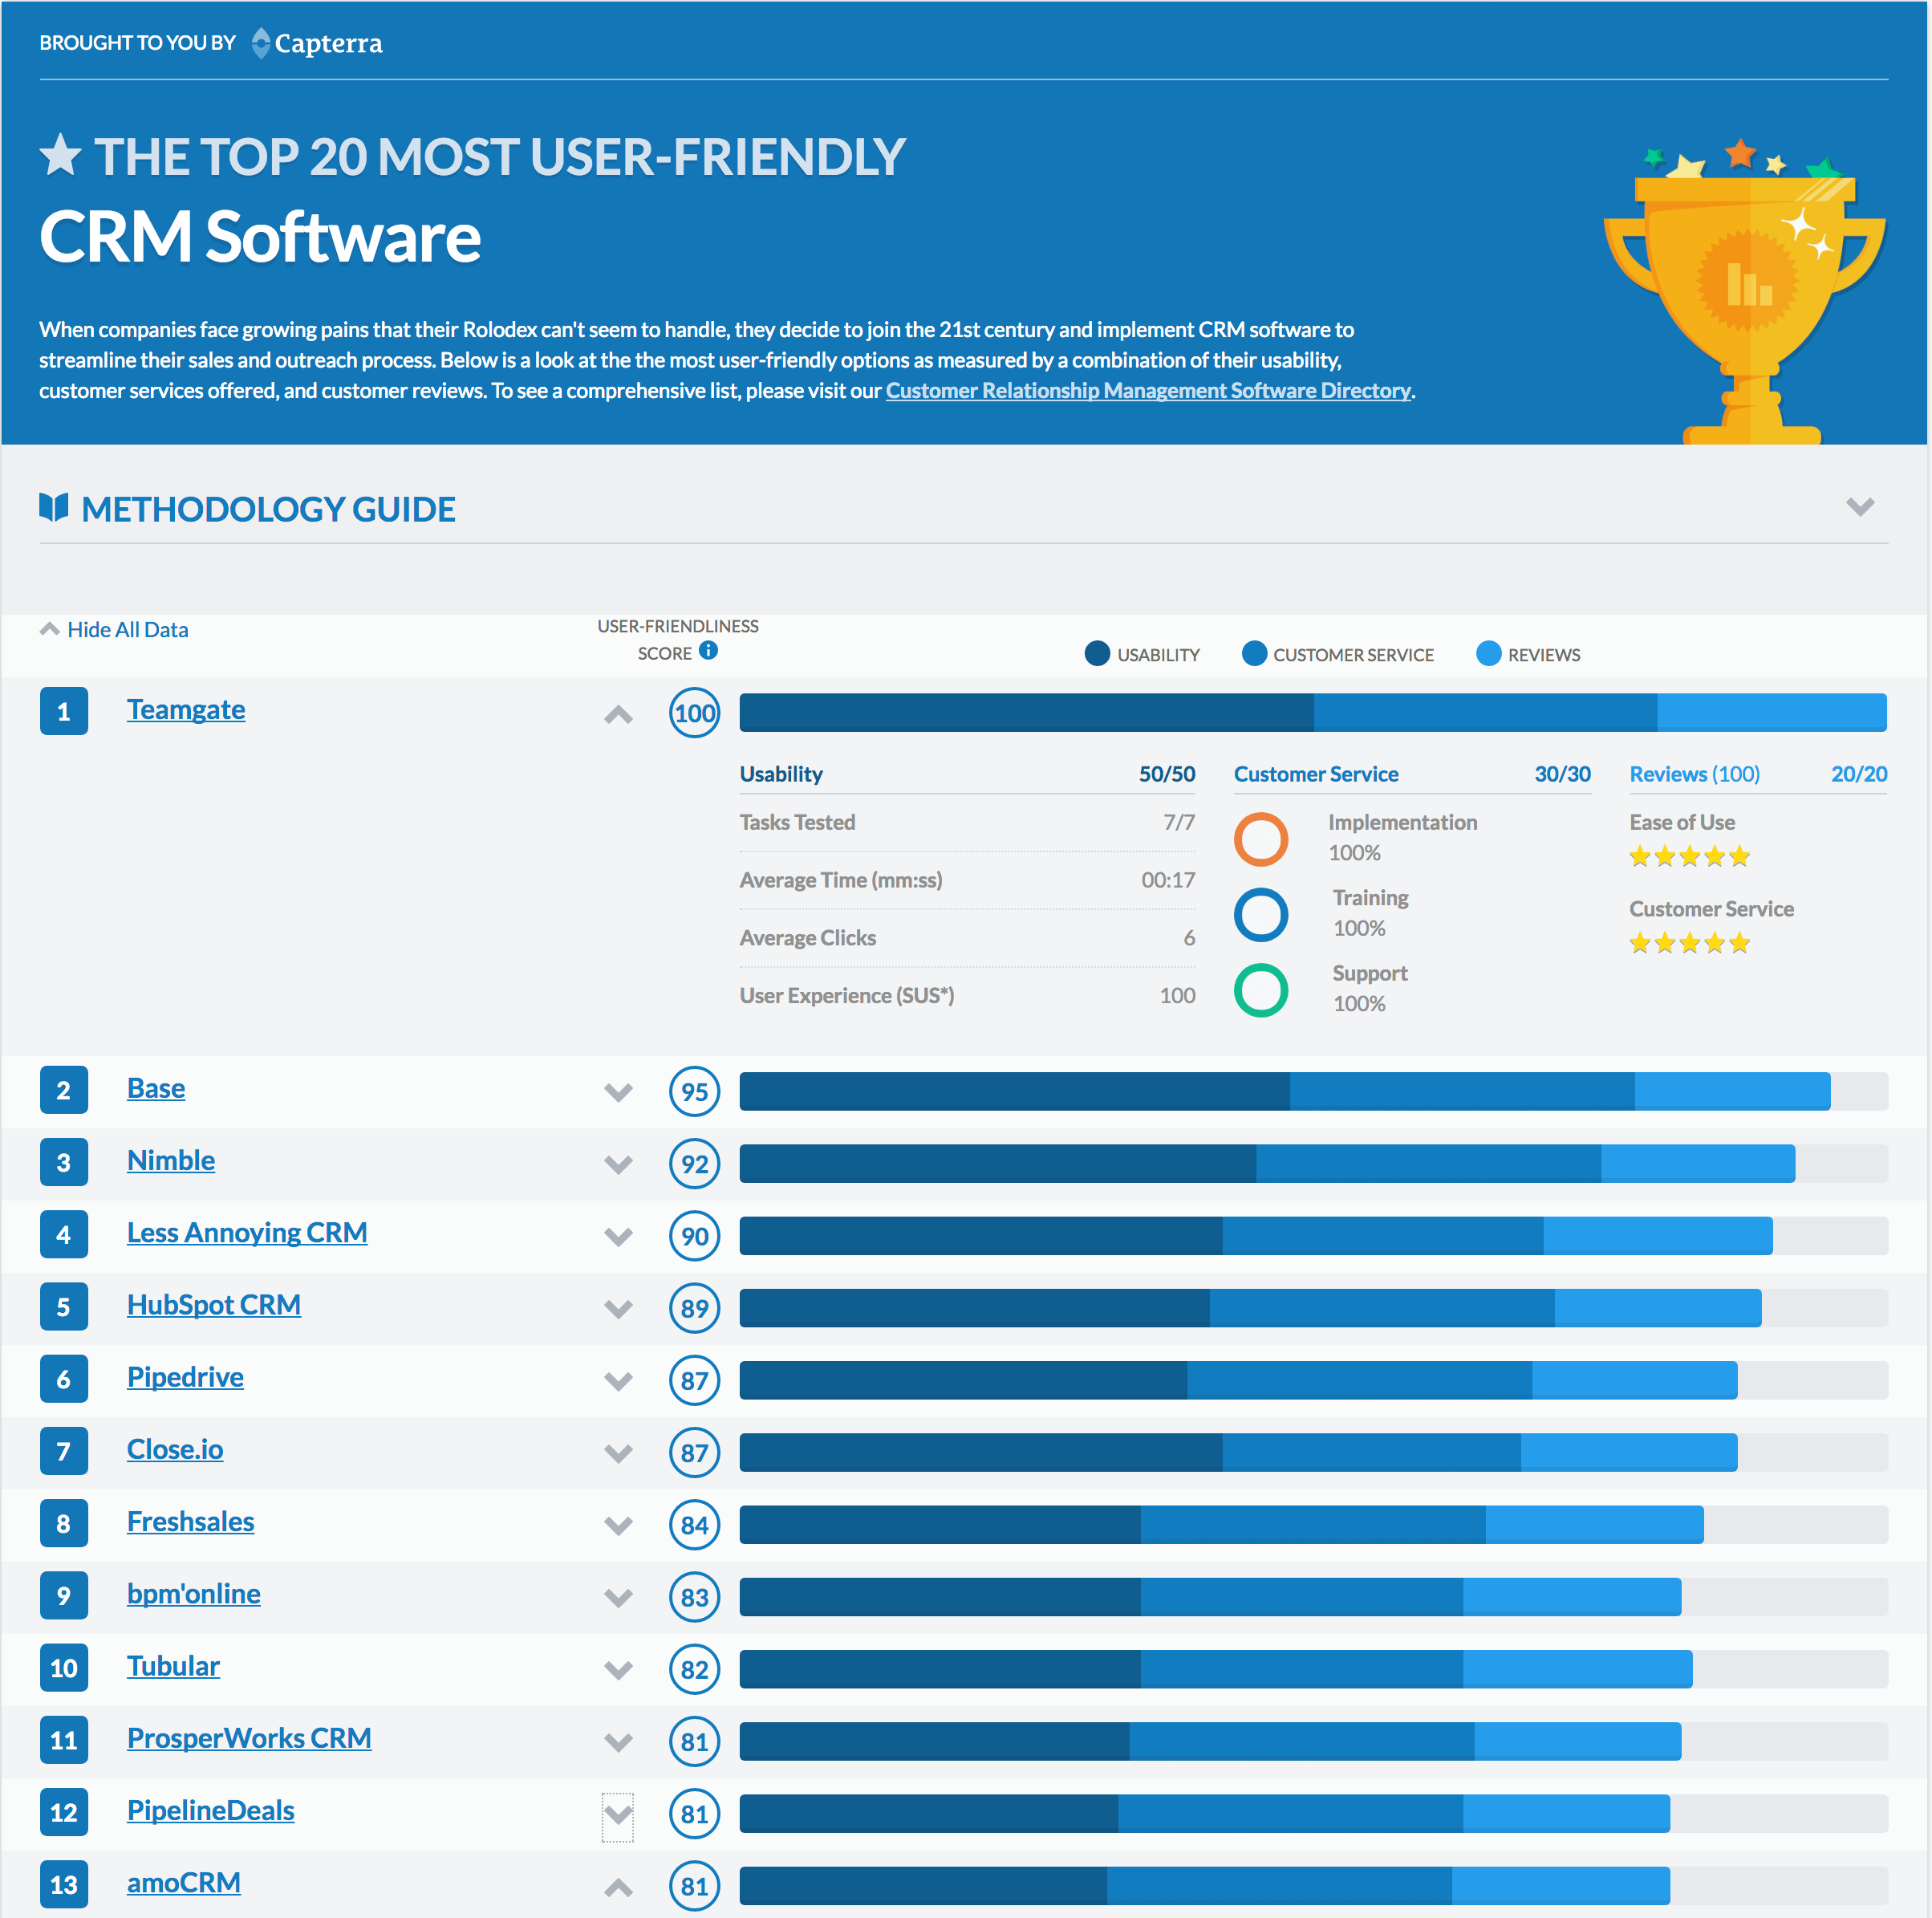Click the Customer Service star rating
This screenshot has width=1932, height=1918.
coord(1689,942)
